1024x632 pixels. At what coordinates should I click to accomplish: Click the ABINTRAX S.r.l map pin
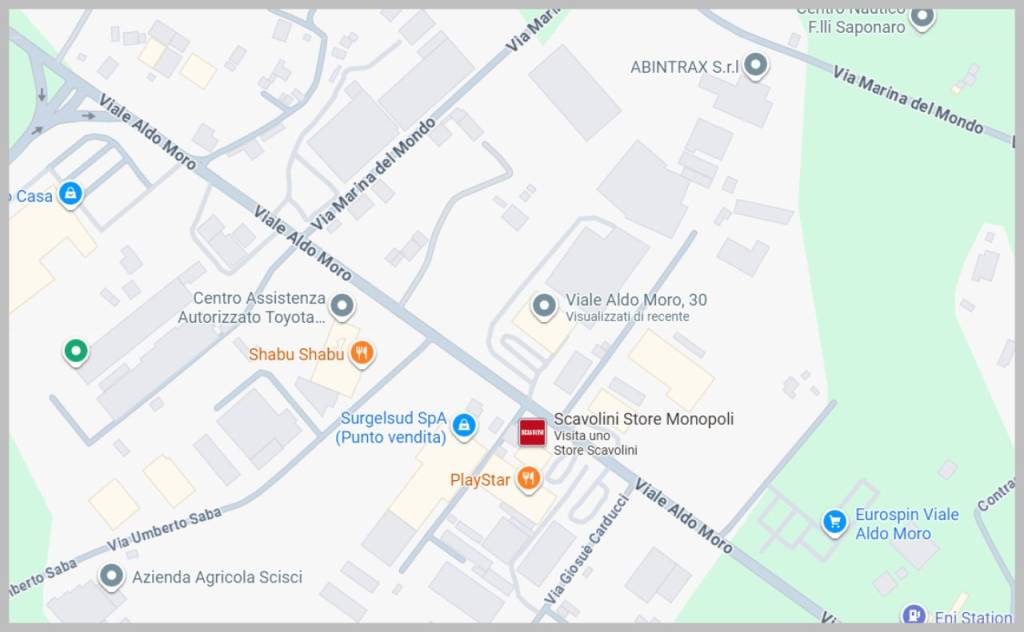(756, 65)
